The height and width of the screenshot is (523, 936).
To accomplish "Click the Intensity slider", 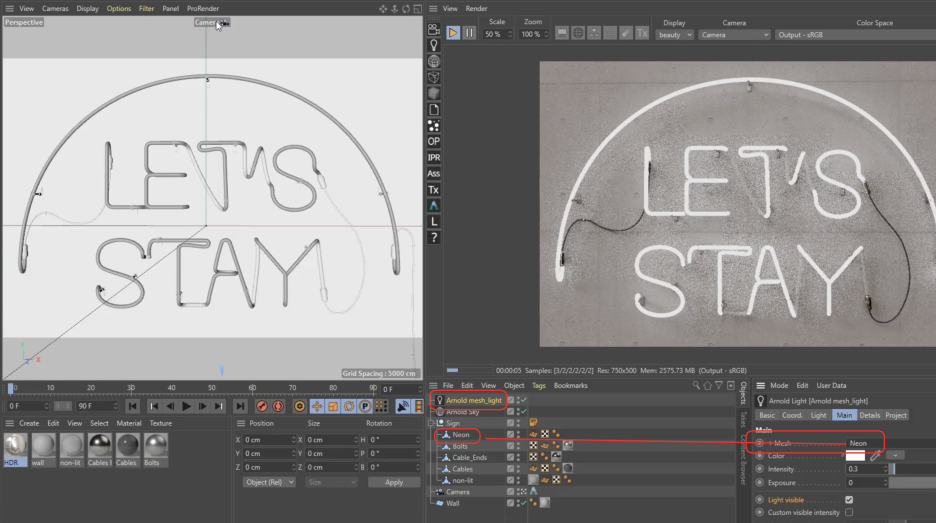I will click(x=914, y=469).
